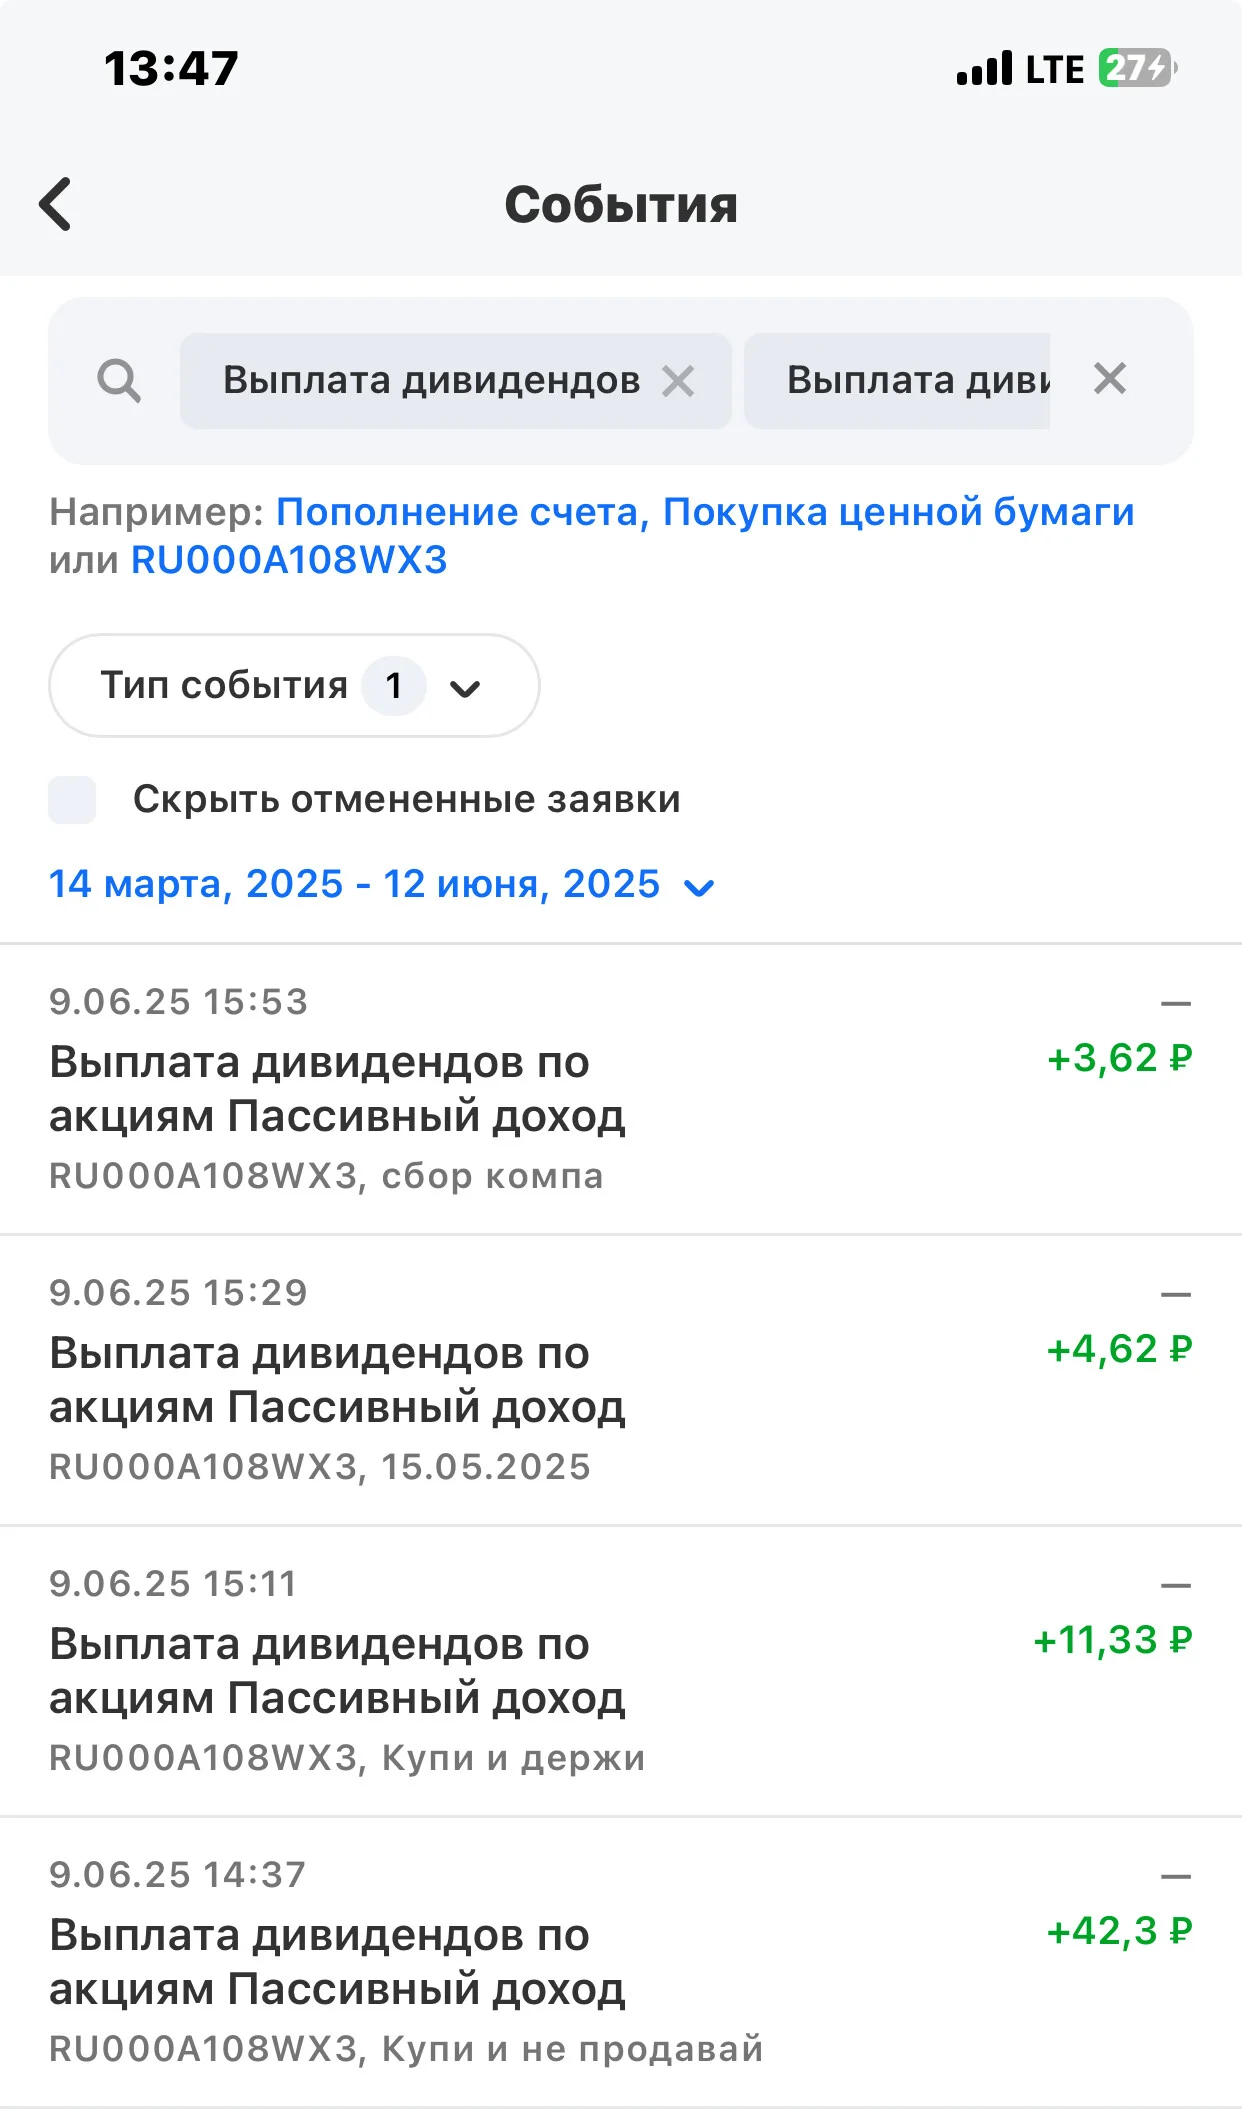Open the dash menu of 15:11 event
Screen dimensions: 1242x2109
[x=1176, y=1585]
